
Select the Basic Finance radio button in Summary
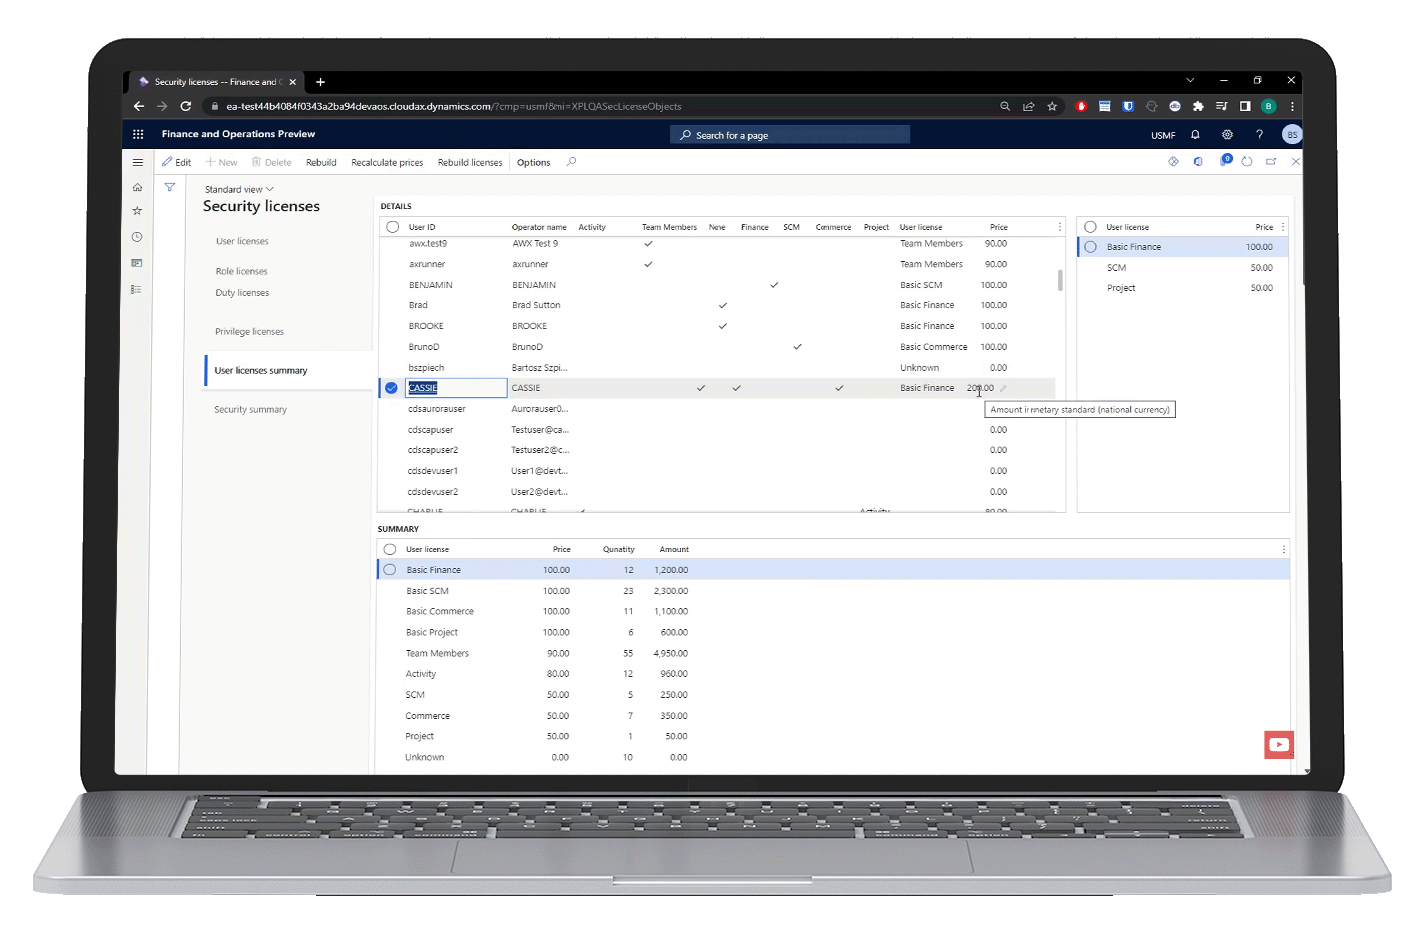pyautogui.click(x=389, y=569)
